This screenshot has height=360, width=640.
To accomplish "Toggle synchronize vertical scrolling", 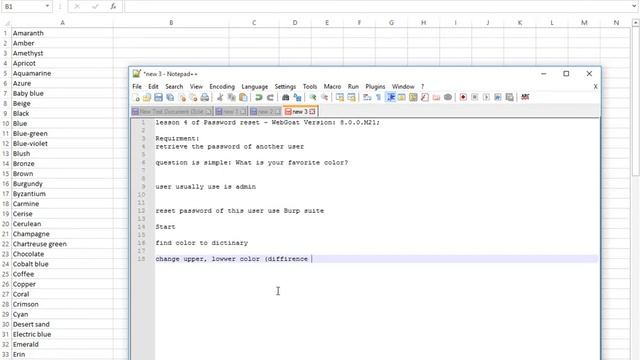I will [340, 97].
